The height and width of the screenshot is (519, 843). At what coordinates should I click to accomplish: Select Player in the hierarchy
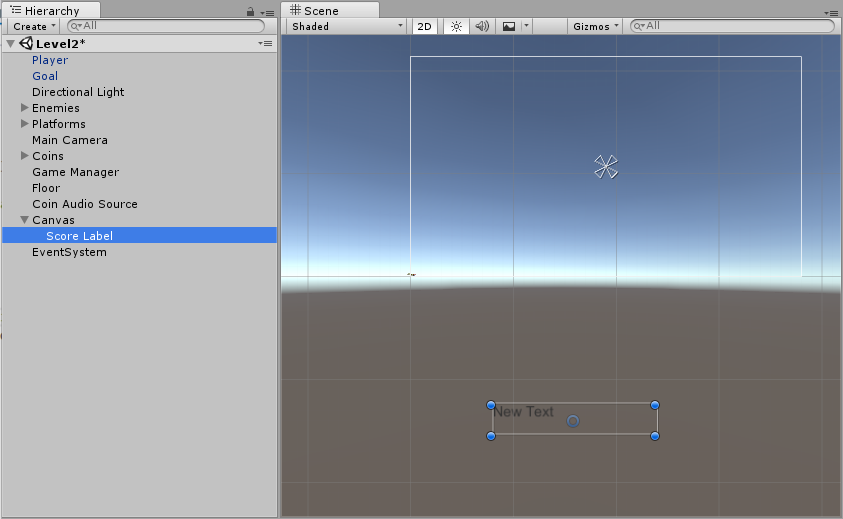pos(50,60)
